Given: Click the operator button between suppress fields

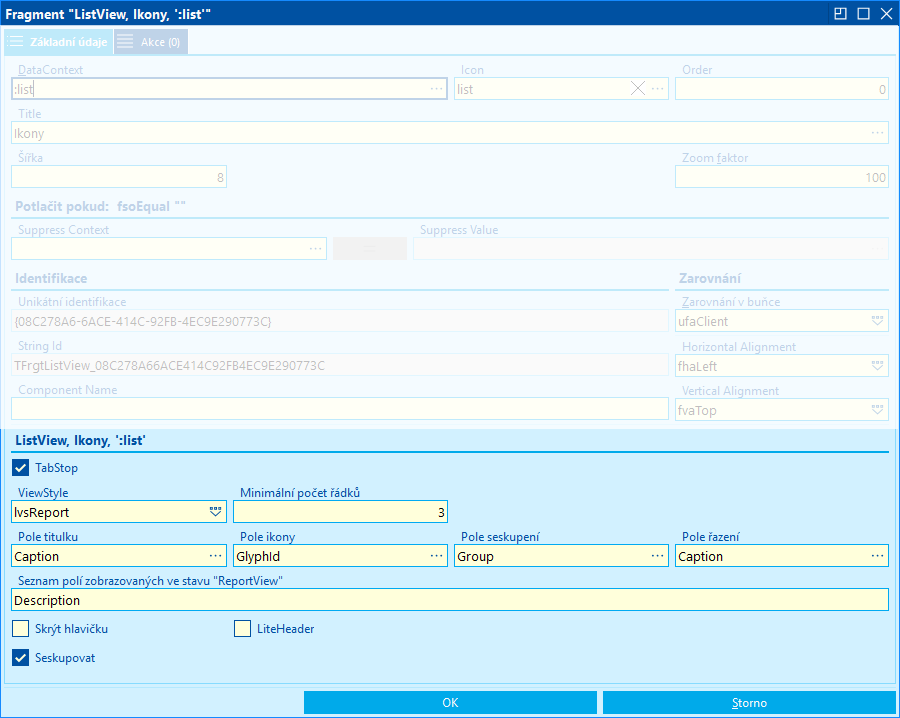Looking at the screenshot, I should click(370, 249).
